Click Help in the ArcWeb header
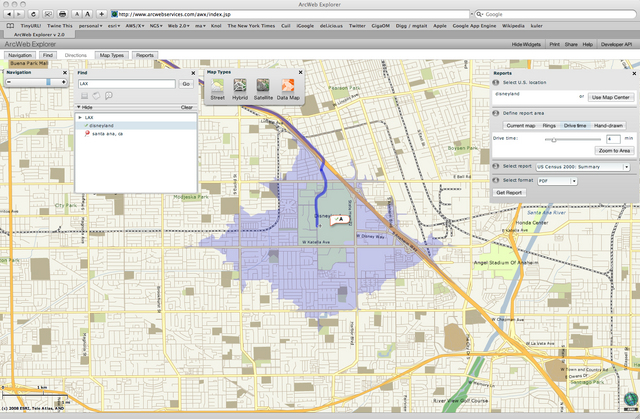The height and width of the screenshot is (419, 640). click(x=587, y=44)
